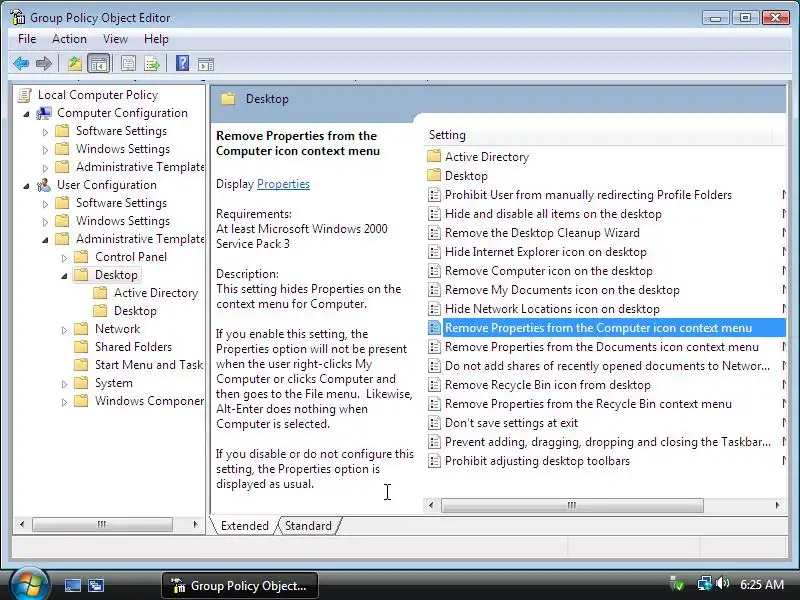Screen dimensions: 800x600
Task: Click the Active Directory folder icon in settings list
Action: tap(434, 156)
